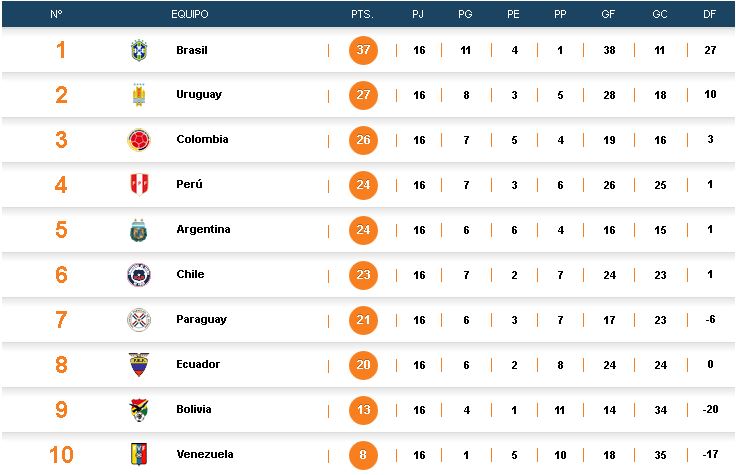This screenshot has width=736, height=475.
Task: Click the Argentina team name
Action: point(203,230)
